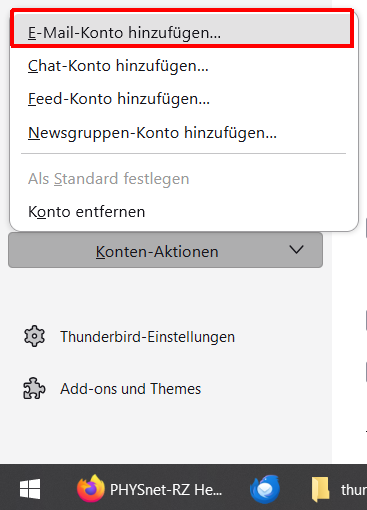The height and width of the screenshot is (510, 367).
Task: Switch to the PHYSnet-RZ He... taskbar window
Action: 166,490
